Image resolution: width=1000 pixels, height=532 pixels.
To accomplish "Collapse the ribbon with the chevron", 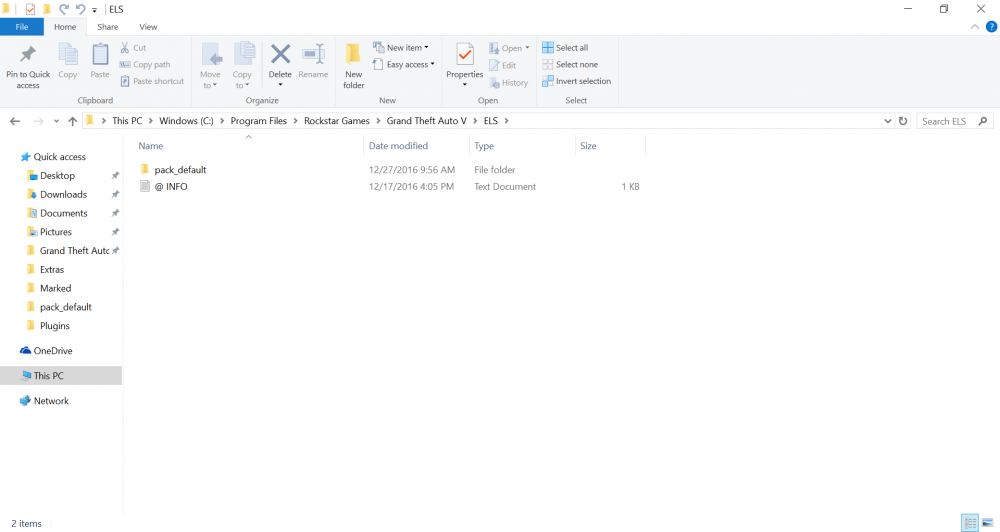I will [x=974, y=27].
